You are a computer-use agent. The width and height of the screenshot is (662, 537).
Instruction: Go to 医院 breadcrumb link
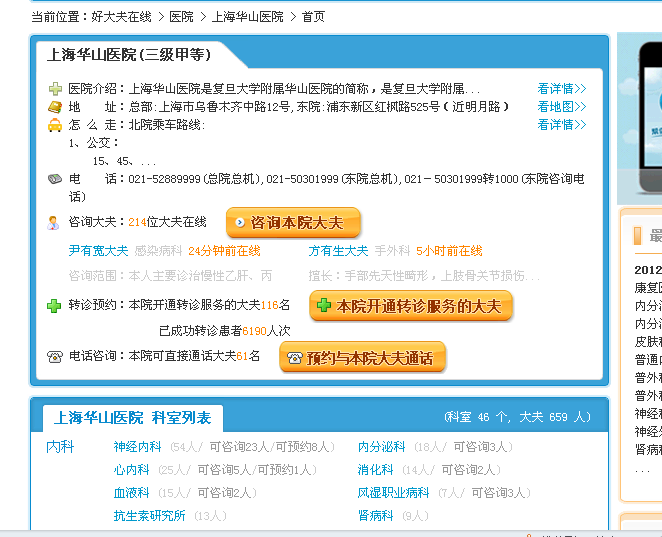coord(182,17)
